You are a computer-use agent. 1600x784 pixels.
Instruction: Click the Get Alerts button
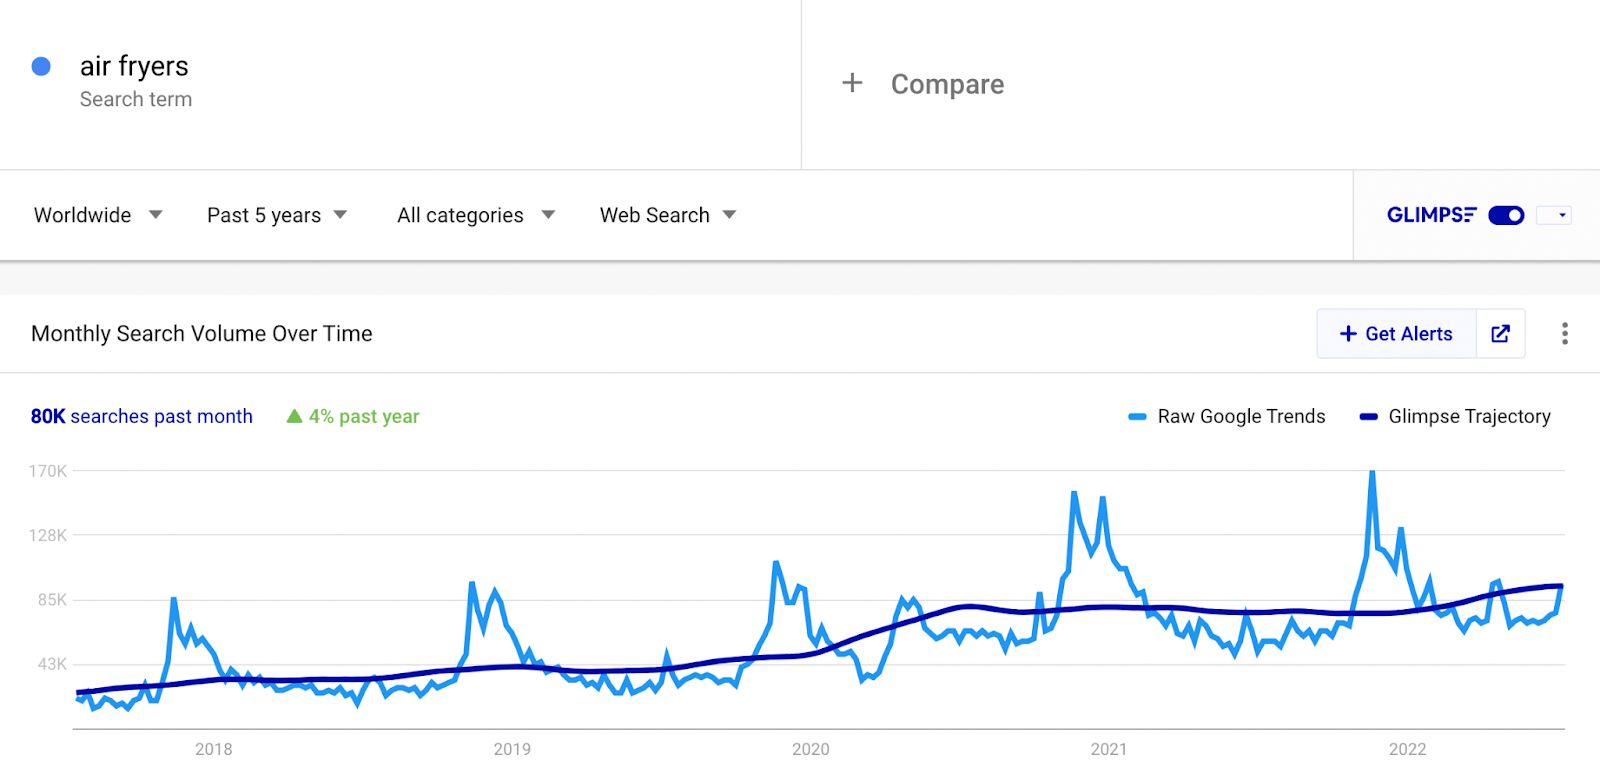click(1396, 334)
